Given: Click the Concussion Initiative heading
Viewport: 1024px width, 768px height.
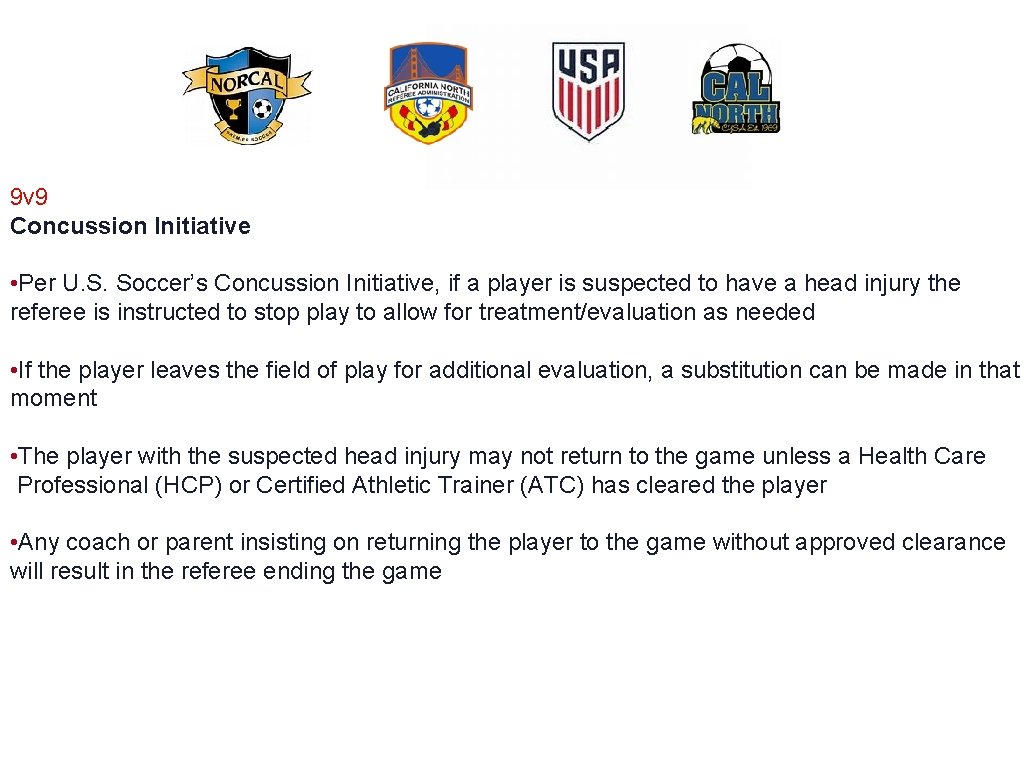Looking at the screenshot, I should (130, 226).
